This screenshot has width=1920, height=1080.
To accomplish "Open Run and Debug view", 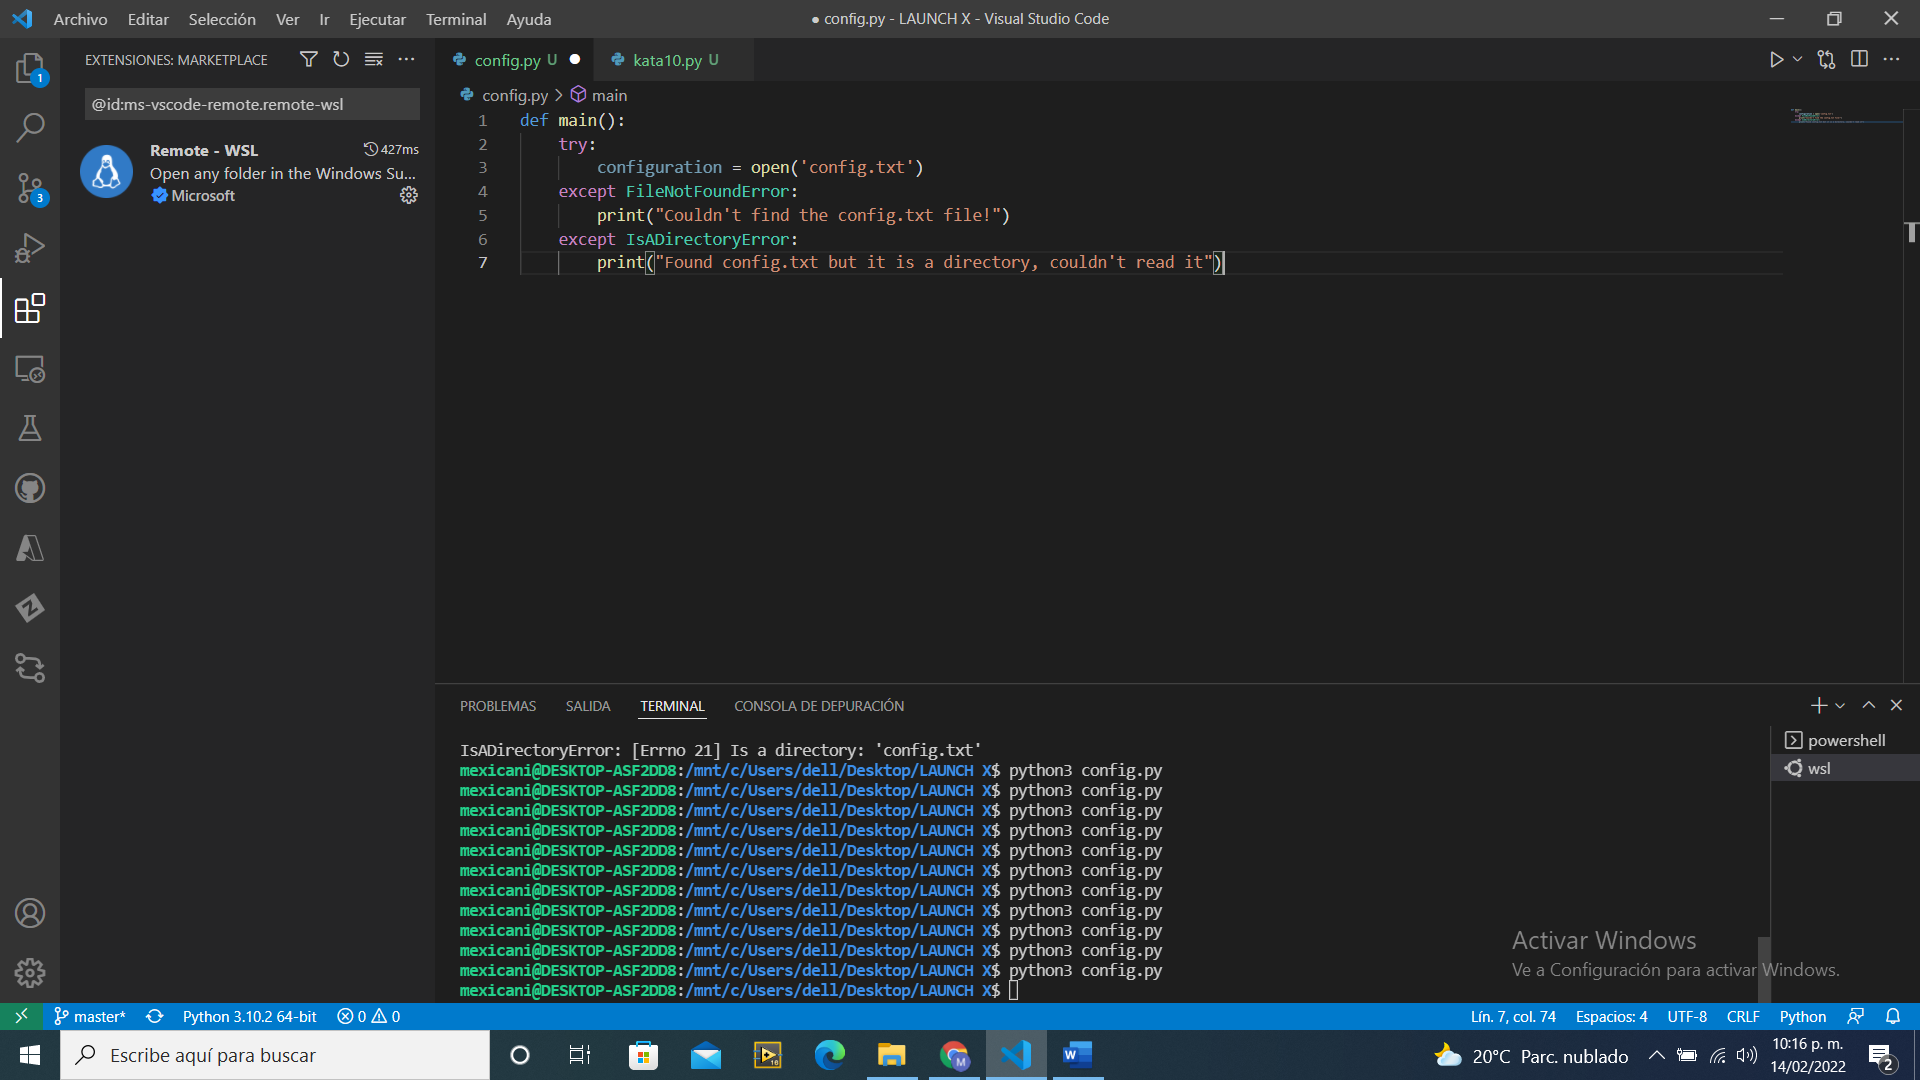I will tap(30, 248).
